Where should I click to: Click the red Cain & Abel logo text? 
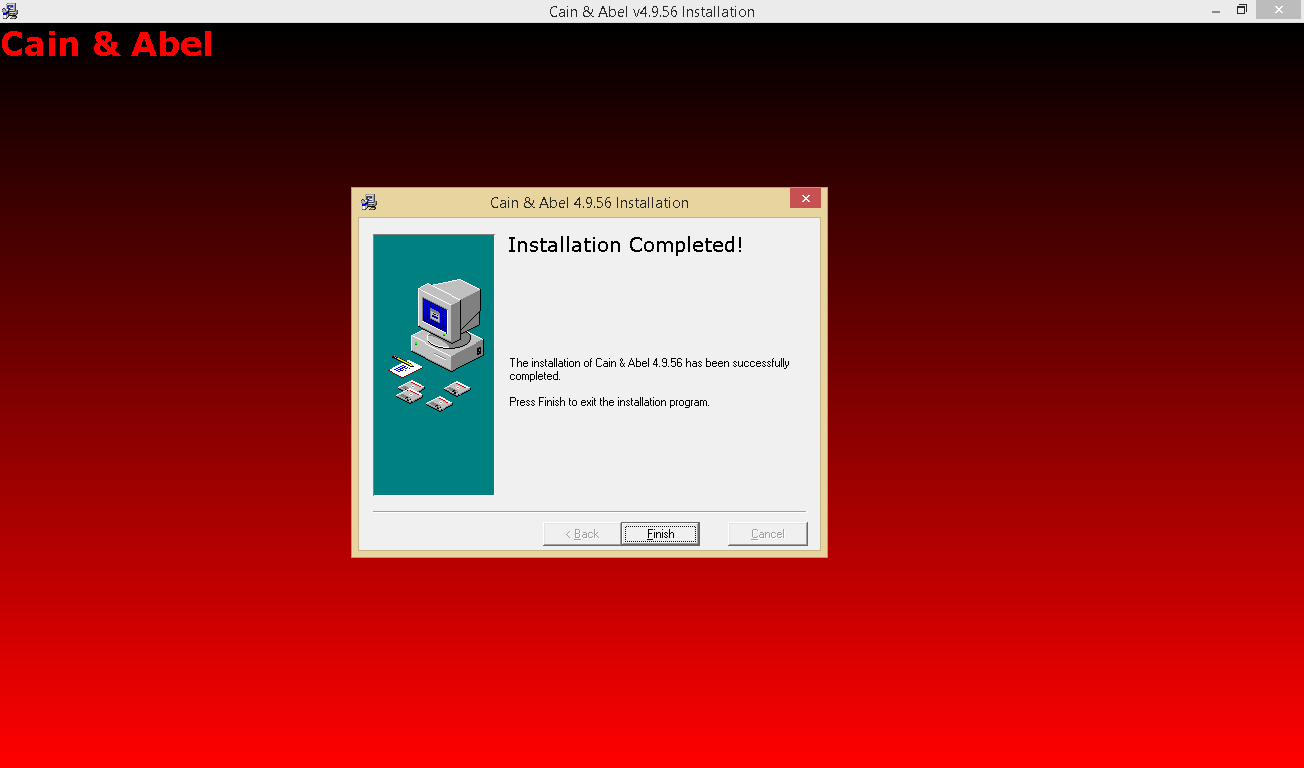[x=106, y=43]
